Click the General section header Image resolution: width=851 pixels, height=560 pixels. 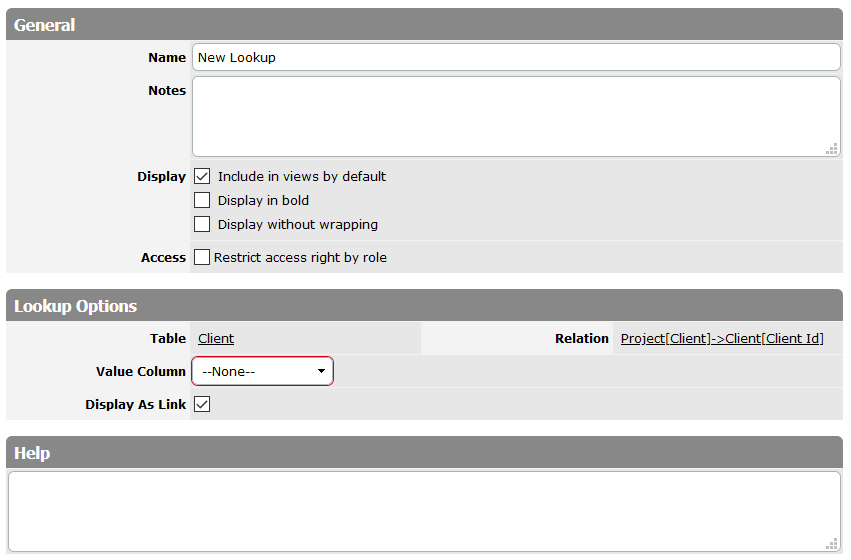coord(424,24)
